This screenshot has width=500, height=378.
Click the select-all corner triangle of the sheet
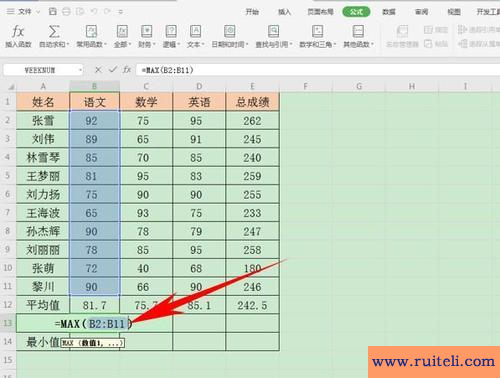(11, 87)
